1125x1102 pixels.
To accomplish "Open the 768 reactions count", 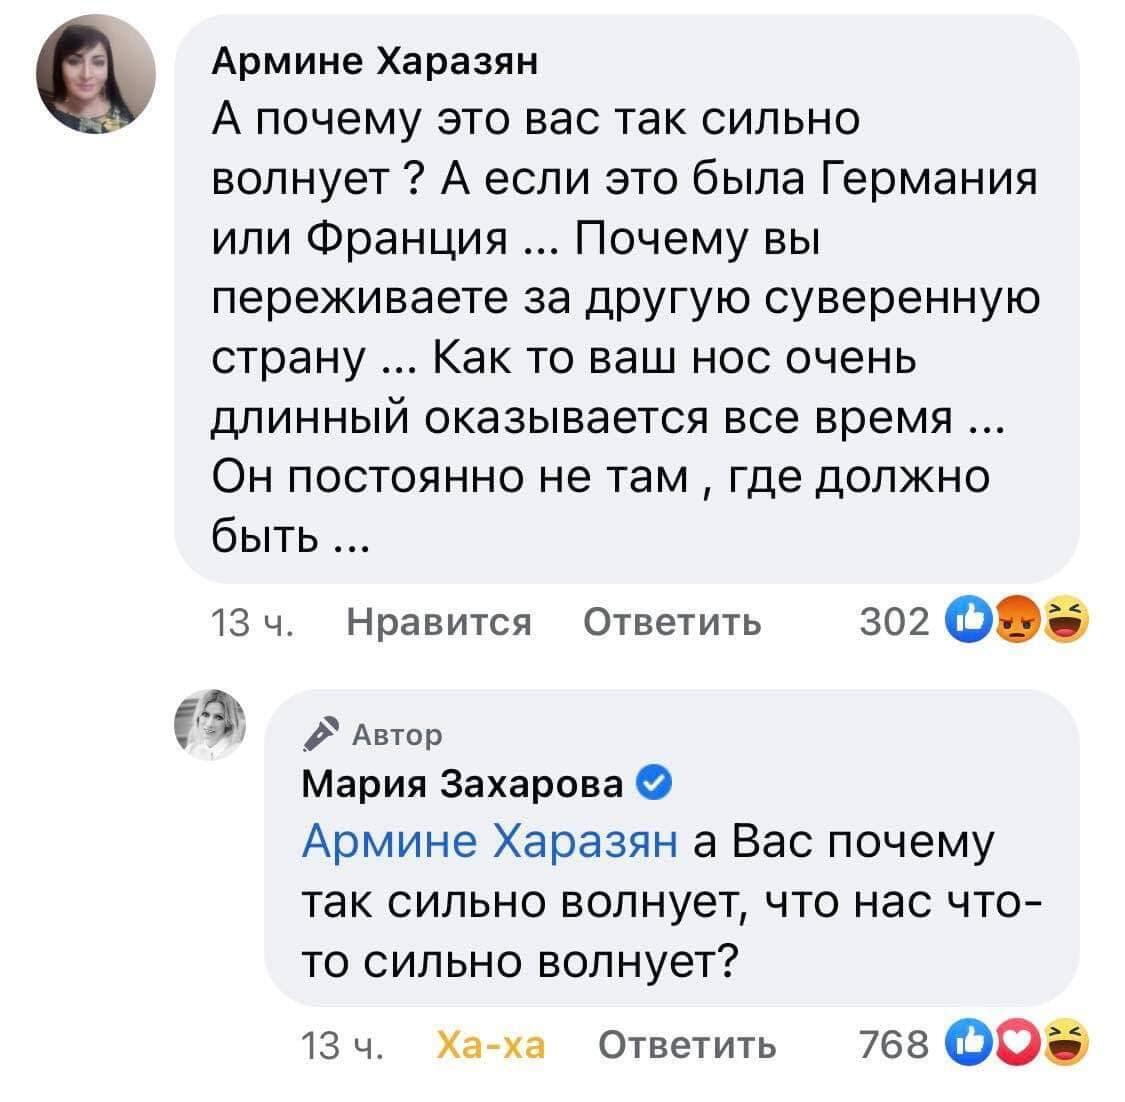I will click(x=894, y=1045).
